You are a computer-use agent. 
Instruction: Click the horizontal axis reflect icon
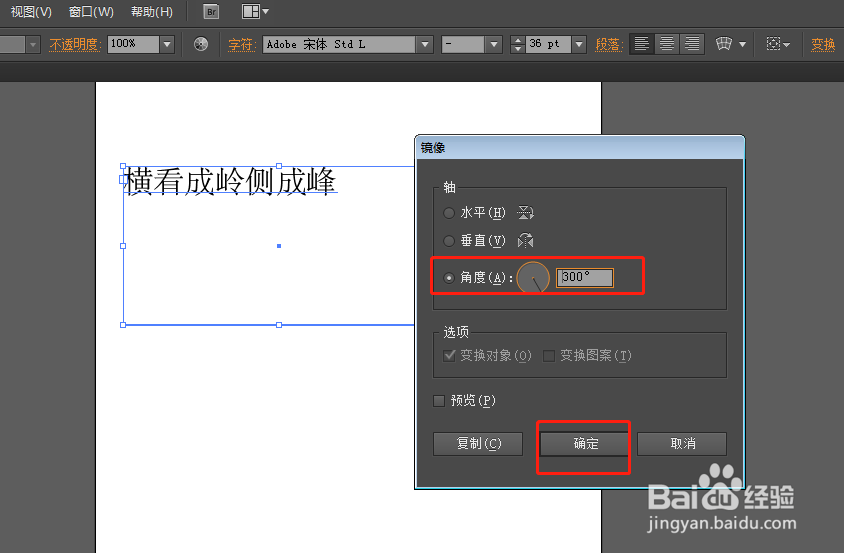525,213
